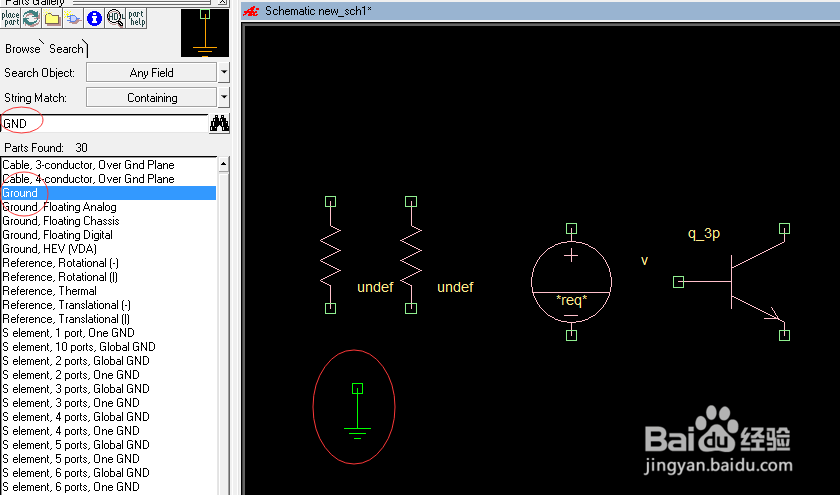Click the right resistor's undef value label
The image size is (840, 495).
[x=455, y=287]
